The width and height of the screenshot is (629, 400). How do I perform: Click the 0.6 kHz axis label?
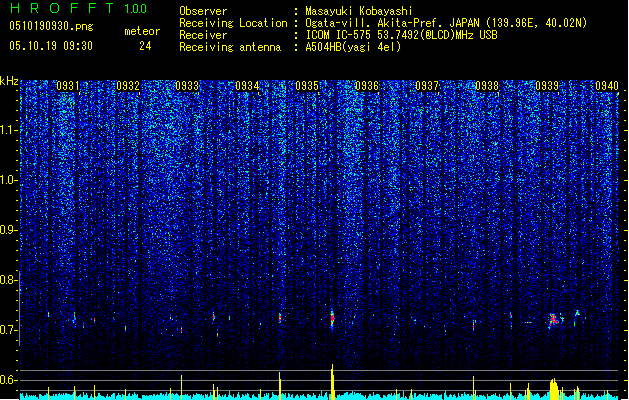(x=8, y=380)
